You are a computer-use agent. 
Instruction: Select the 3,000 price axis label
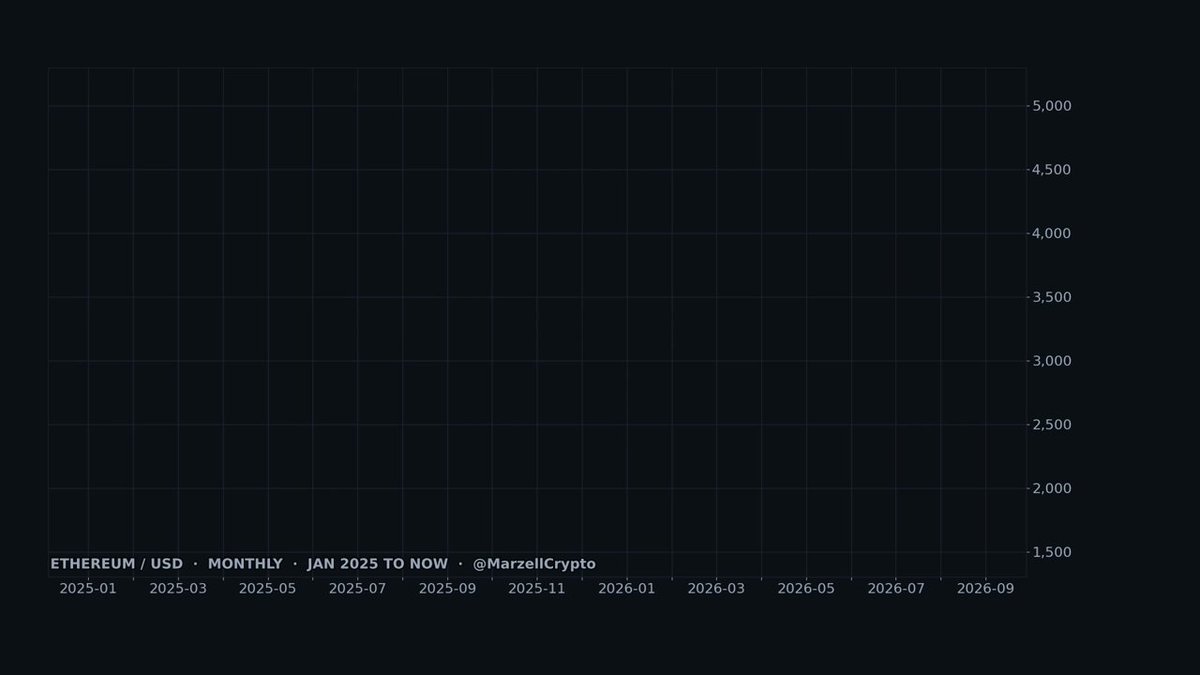click(x=1051, y=361)
